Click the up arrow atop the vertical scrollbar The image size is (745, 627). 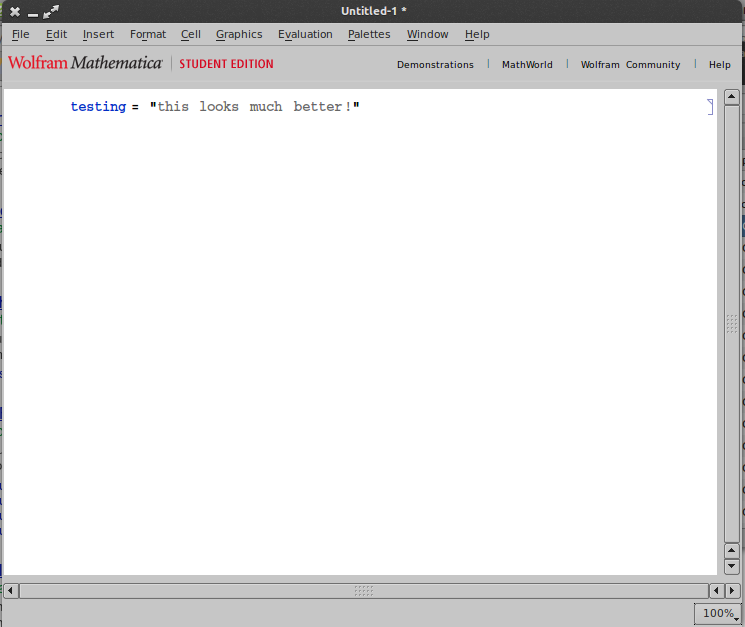[x=732, y=98]
